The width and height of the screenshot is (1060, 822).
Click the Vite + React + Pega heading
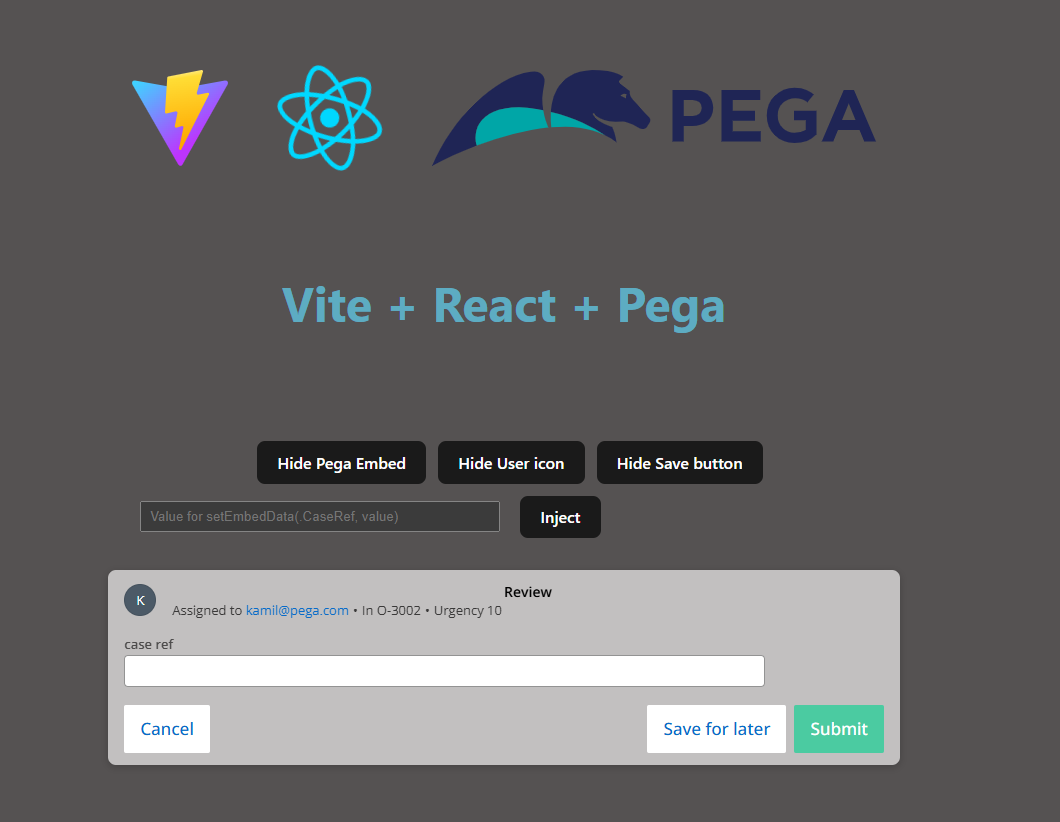click(504, 306)
